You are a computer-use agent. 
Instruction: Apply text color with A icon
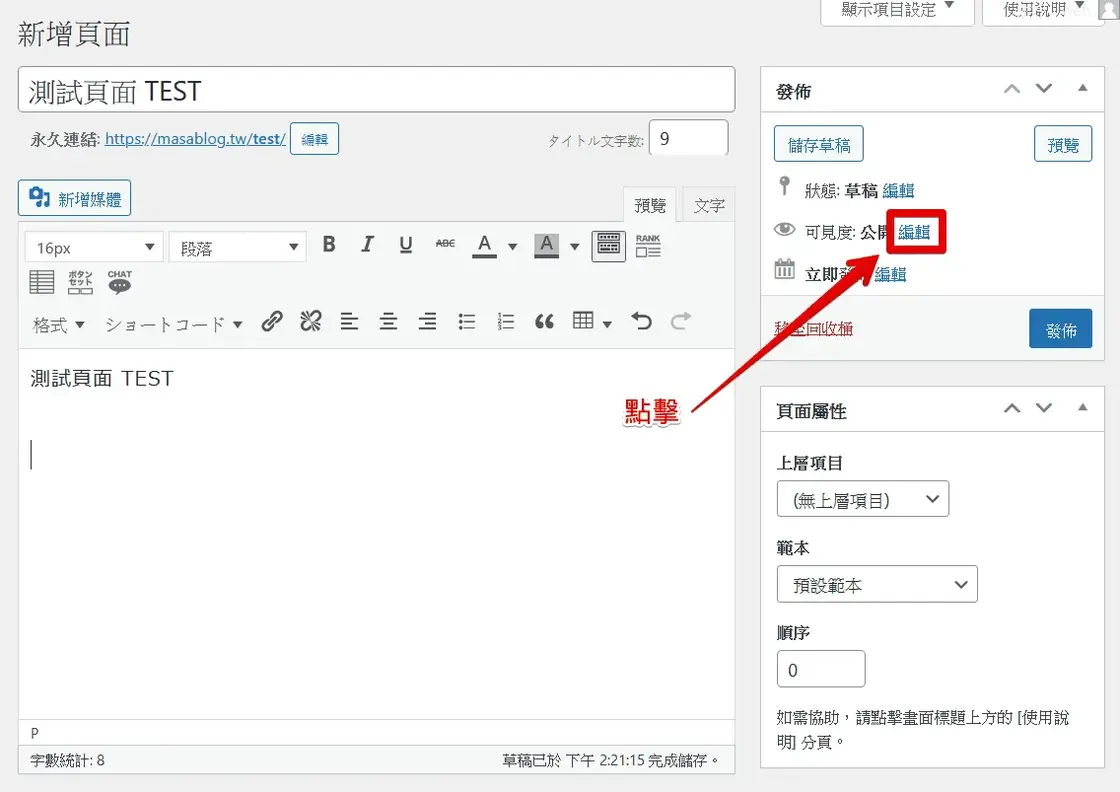point(484,245)
